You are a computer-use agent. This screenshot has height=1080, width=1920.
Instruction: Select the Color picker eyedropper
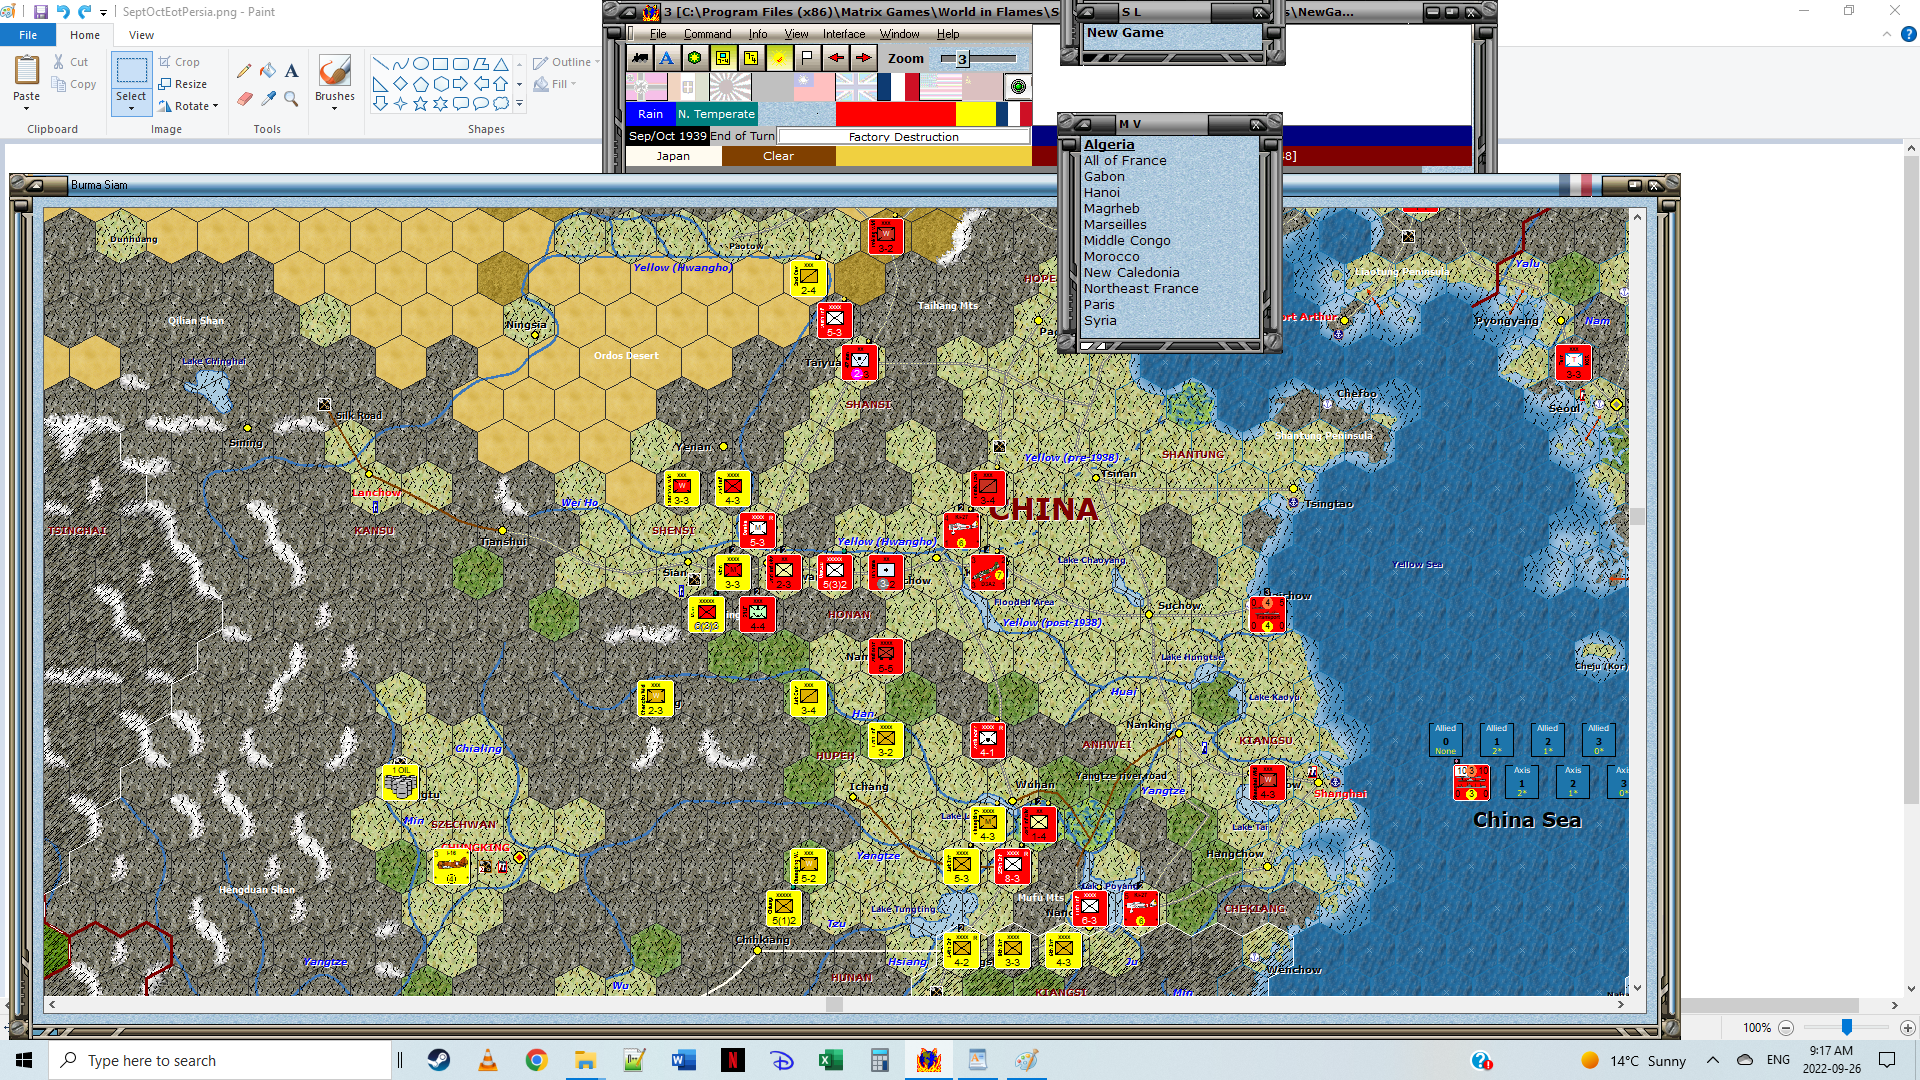(x=268, y=98)
